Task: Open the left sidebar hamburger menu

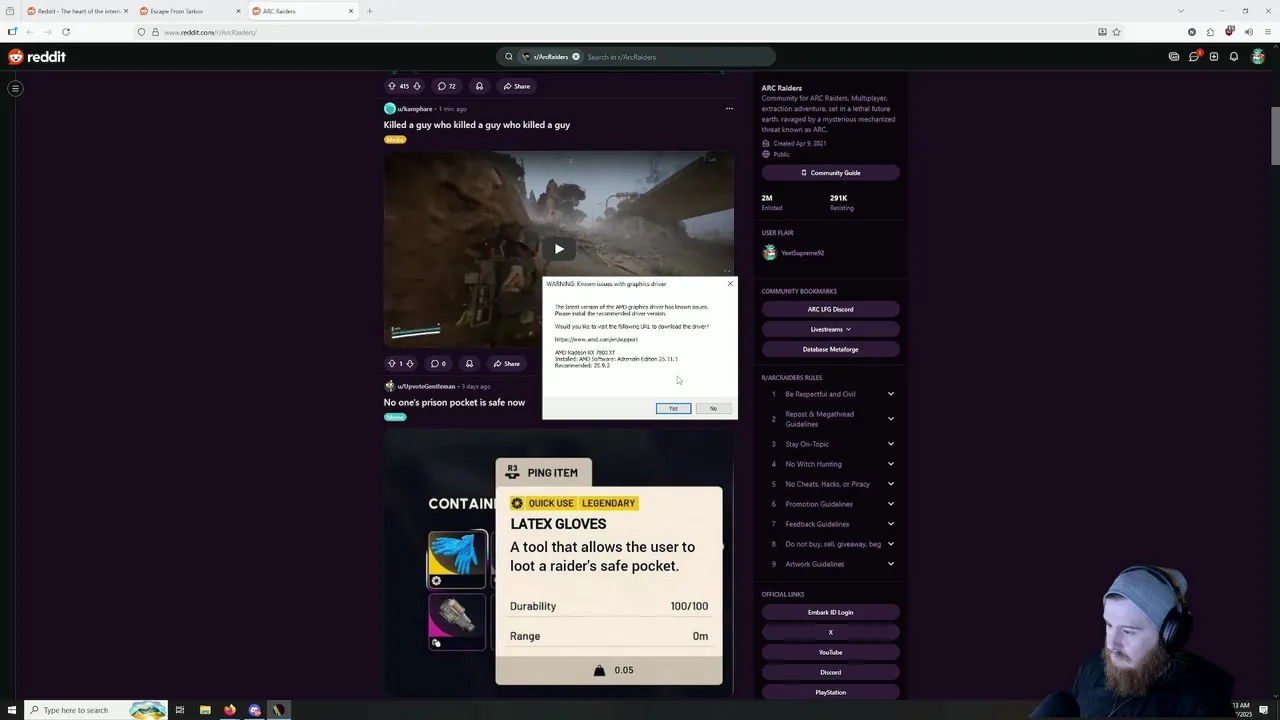Action: pos(15,88)
